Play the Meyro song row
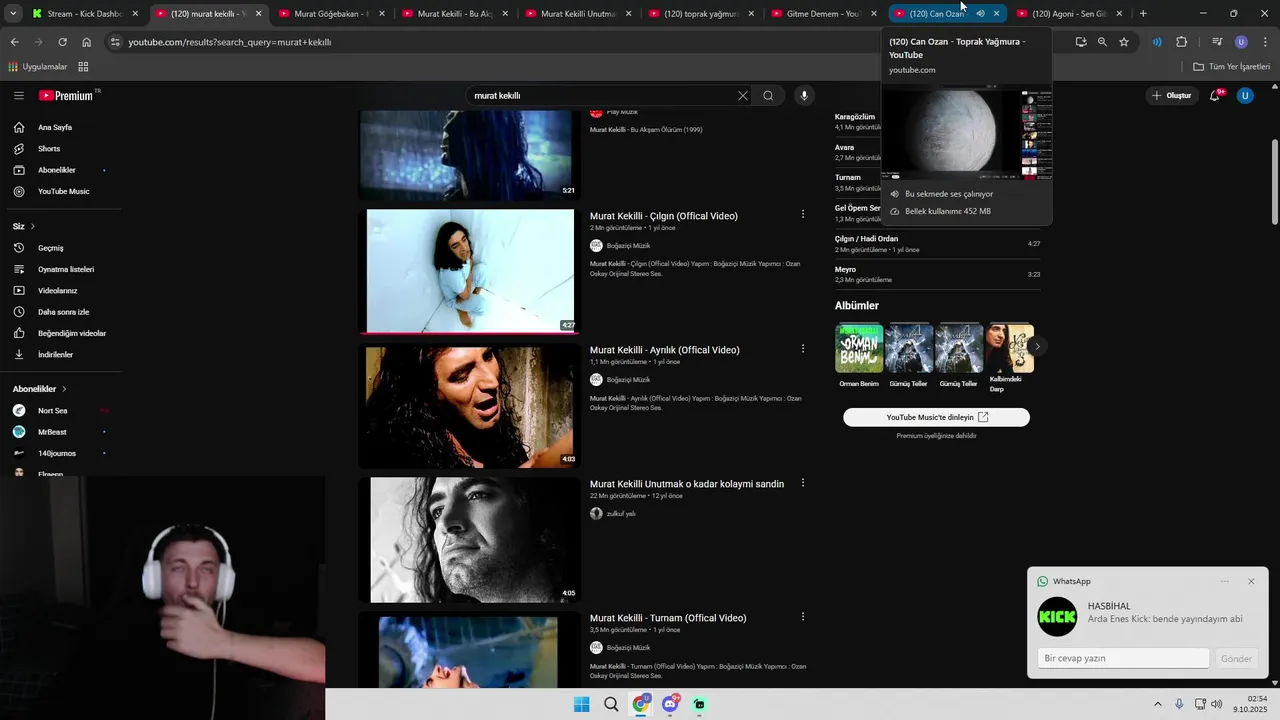The height and width of the screenshot is (720, 1280). [937, 274]
